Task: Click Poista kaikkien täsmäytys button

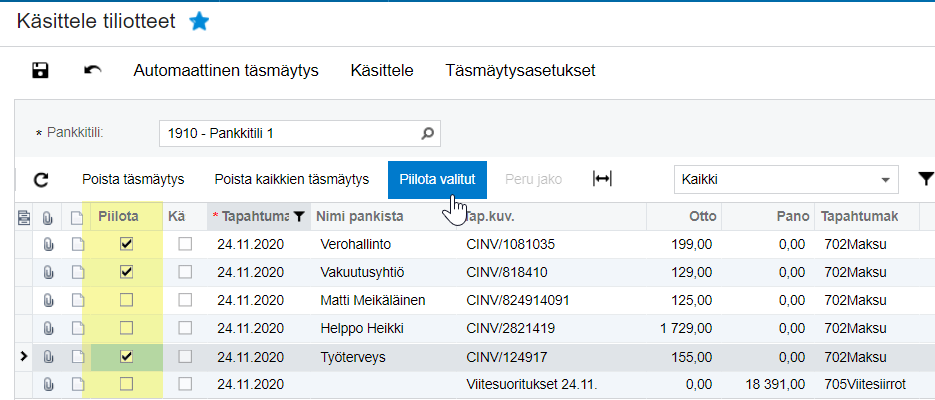Action: 291,180
